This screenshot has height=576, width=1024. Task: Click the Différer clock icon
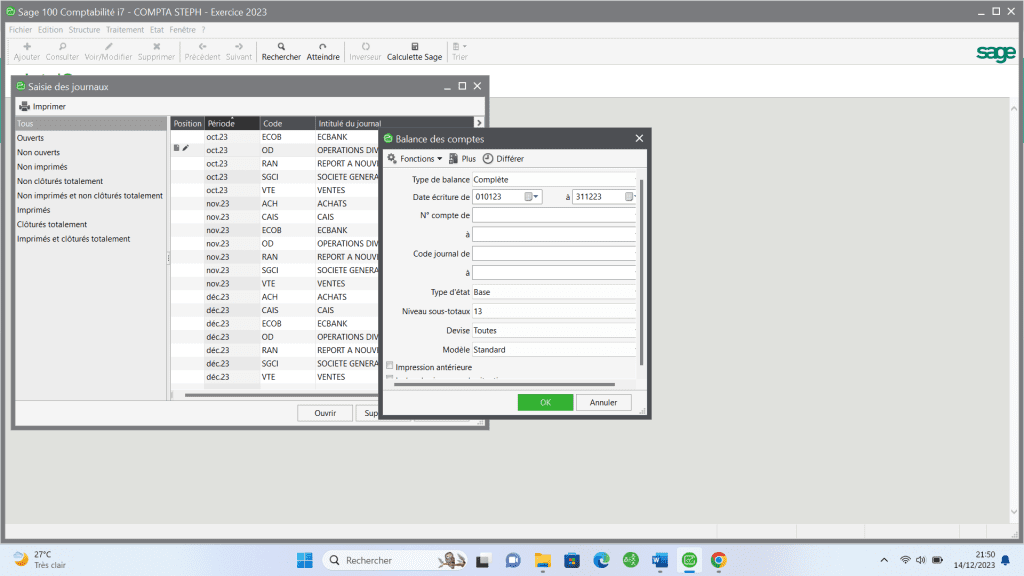tap(488, 159)
